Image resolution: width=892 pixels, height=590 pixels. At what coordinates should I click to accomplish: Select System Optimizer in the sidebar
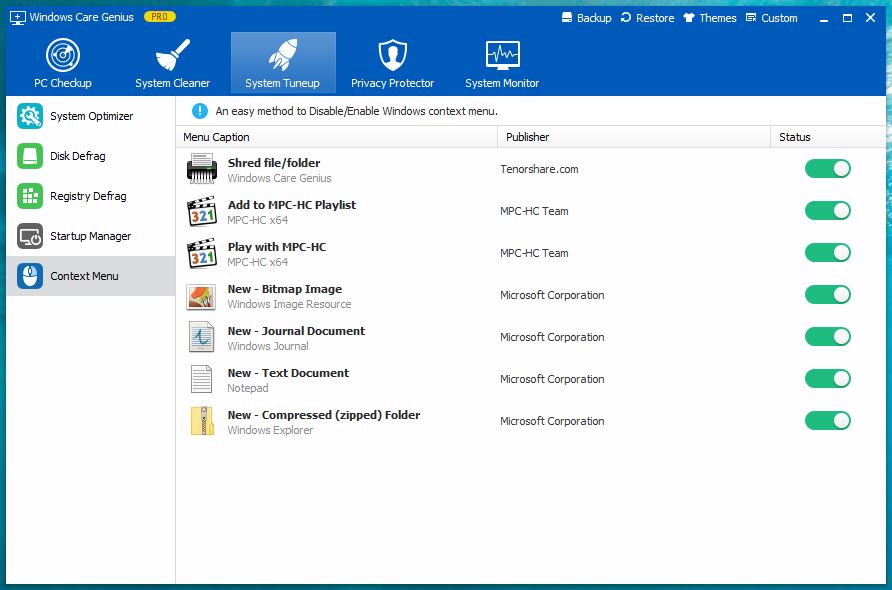91,116
